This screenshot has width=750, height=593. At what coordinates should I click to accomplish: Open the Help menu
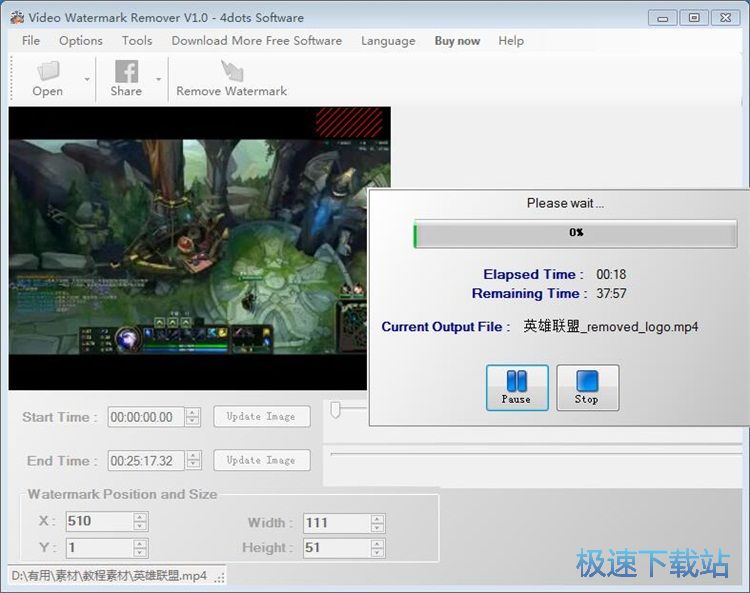pyautogui.click(x=511, y=41)
